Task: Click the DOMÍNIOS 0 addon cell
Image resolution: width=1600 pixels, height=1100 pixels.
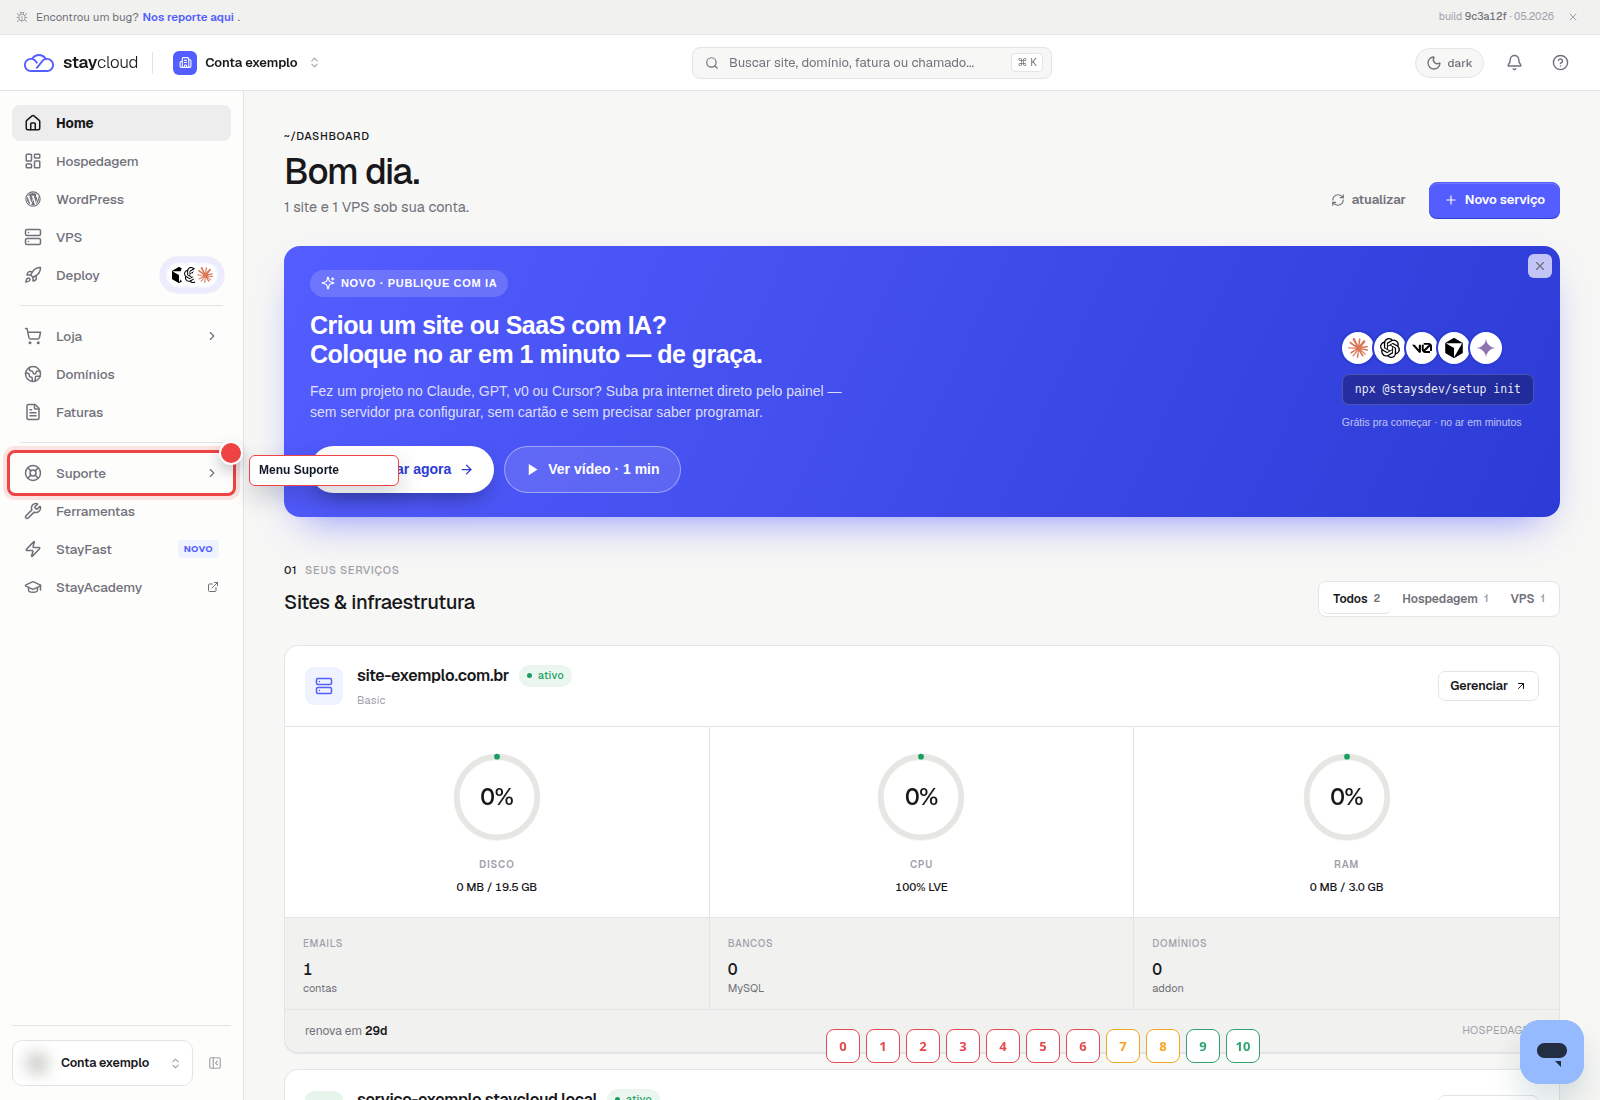Action: tap(1346, 964)
